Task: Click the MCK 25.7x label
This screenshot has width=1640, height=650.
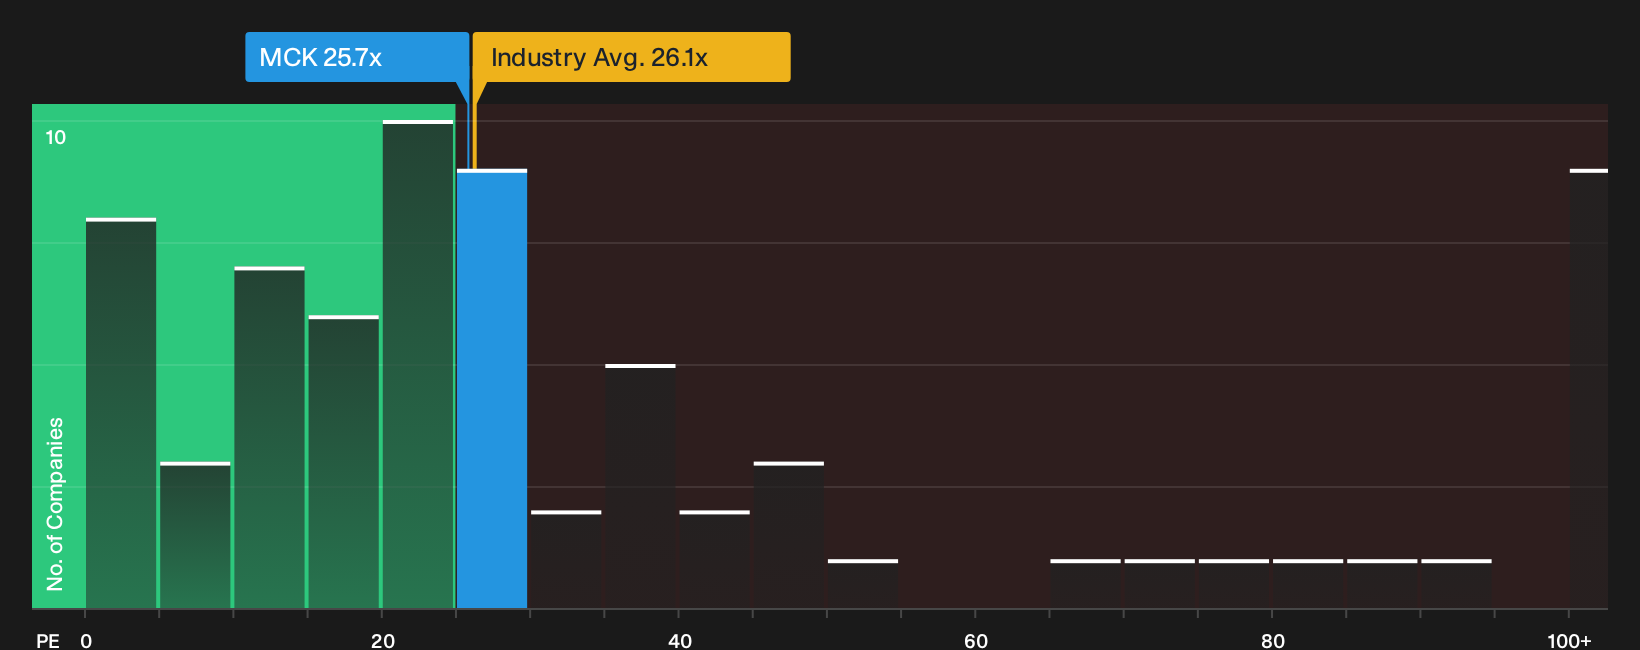Action: coord(357,57)
